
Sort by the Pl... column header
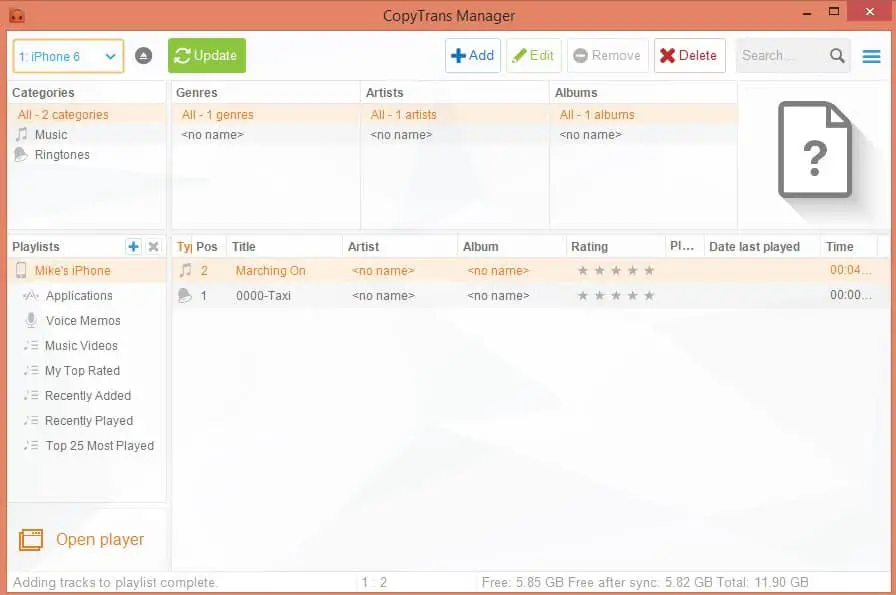(685, 246)
